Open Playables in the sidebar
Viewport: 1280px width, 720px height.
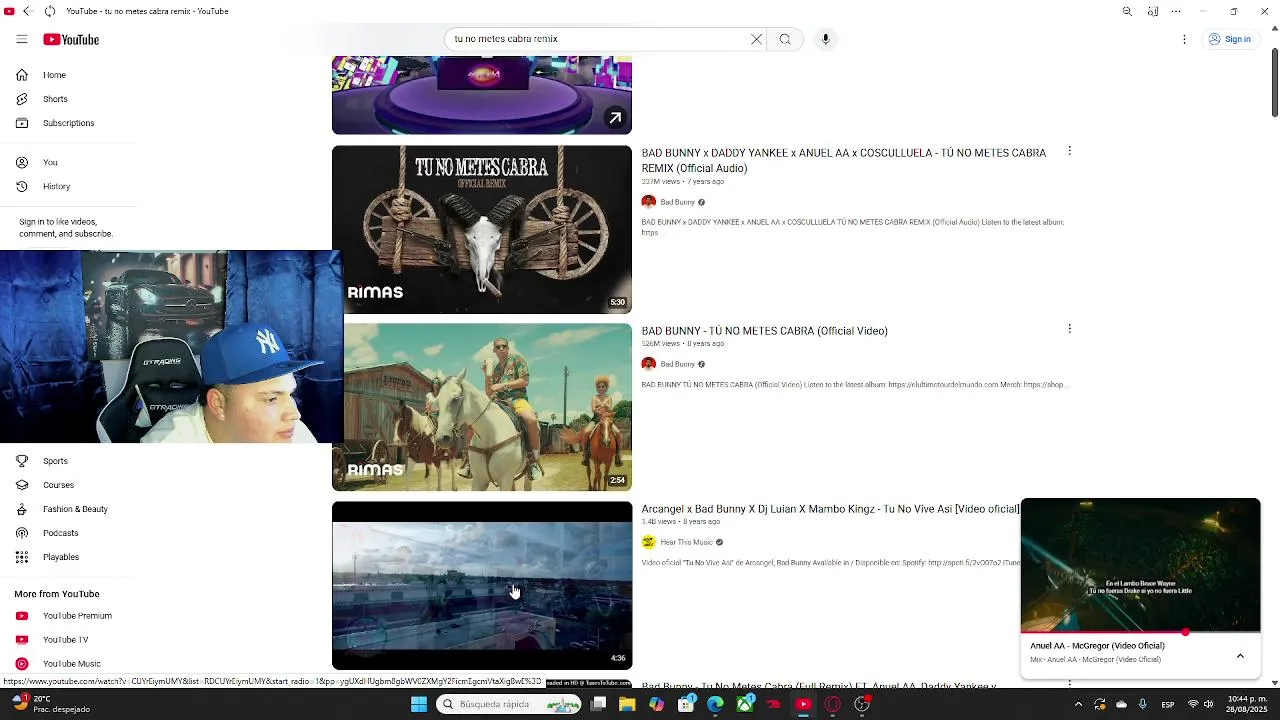(60, 557)
